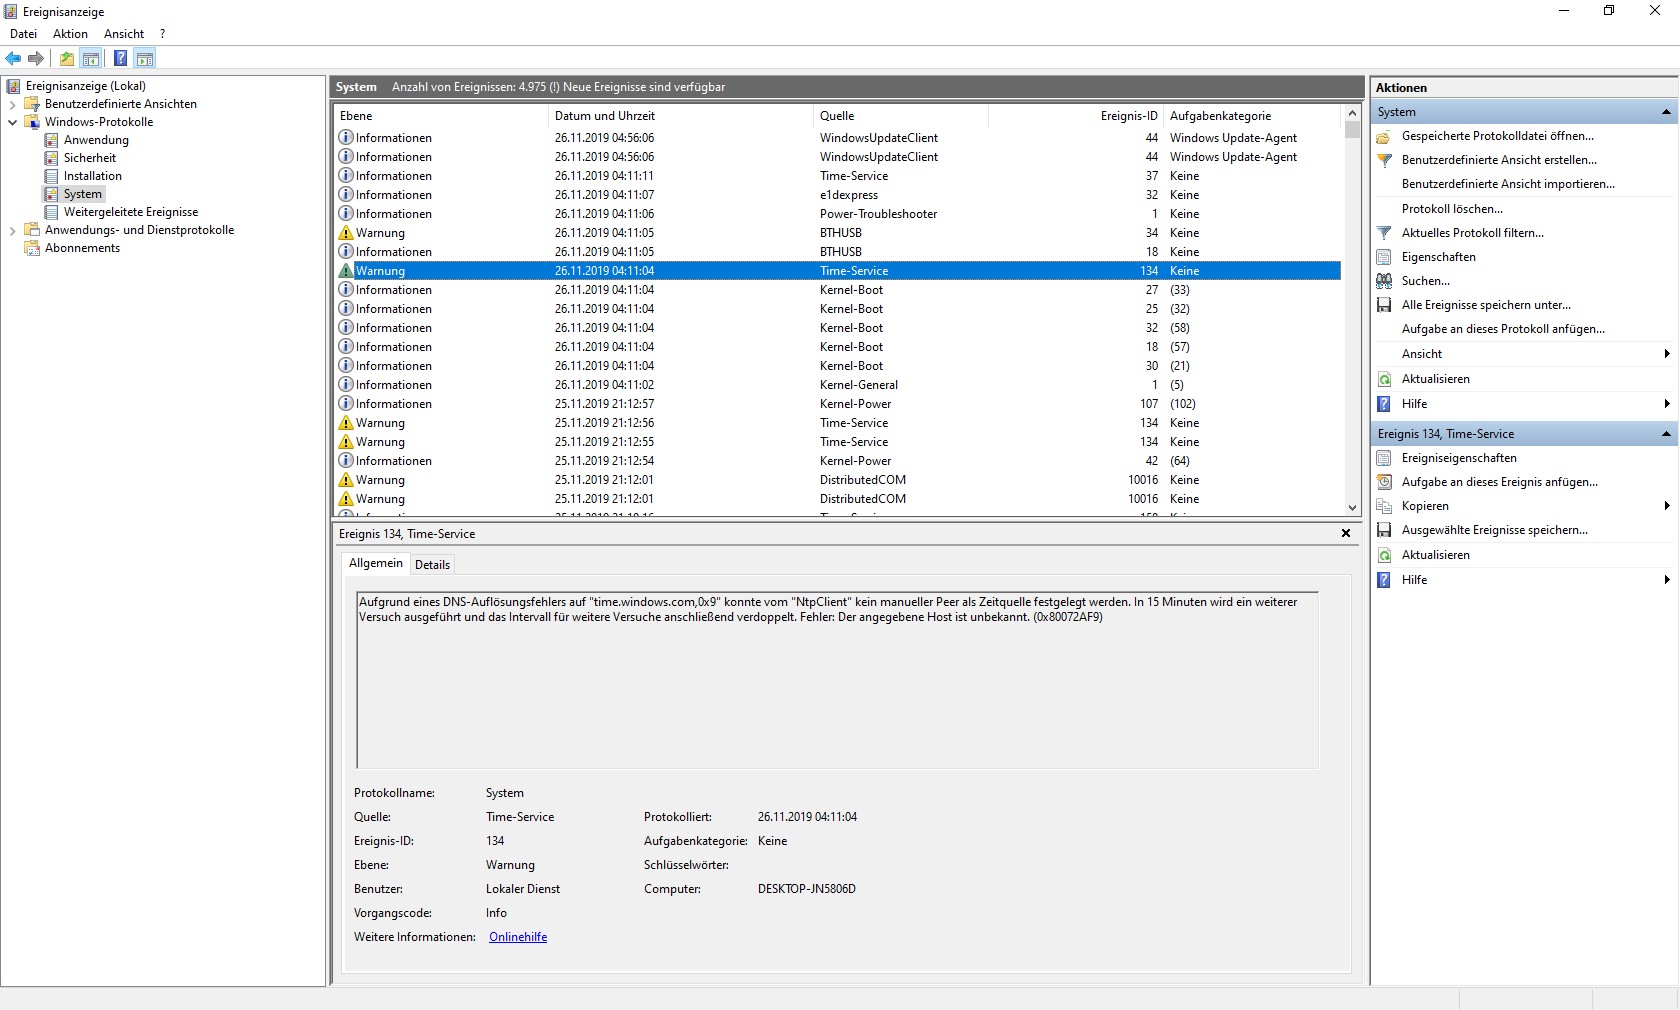This screenshot has height=1010, width=1680.
Task: Click the funnel icon next to Aktuelles Protokoll filtern
Action: [1384, 233]
